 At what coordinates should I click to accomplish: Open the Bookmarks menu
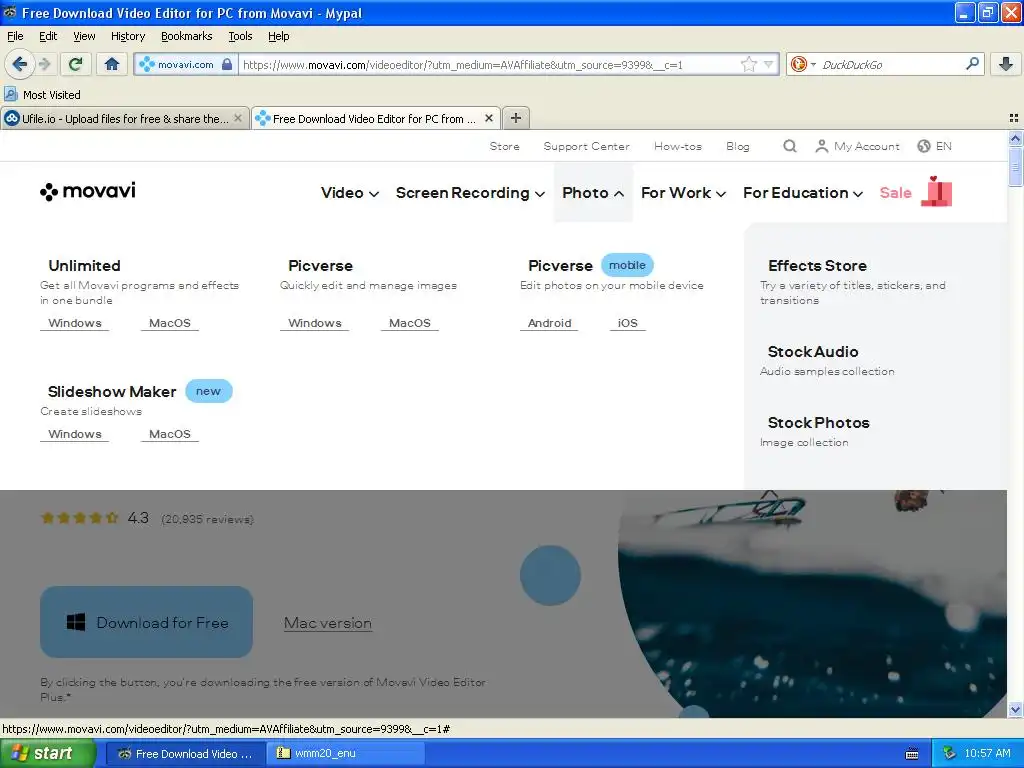[x=187, y=36]
